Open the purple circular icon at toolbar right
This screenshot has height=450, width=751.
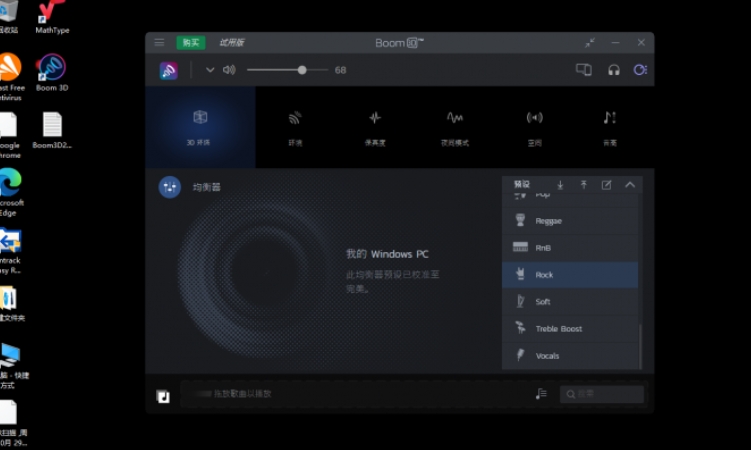pyautogui.click(x=640, y=70)
